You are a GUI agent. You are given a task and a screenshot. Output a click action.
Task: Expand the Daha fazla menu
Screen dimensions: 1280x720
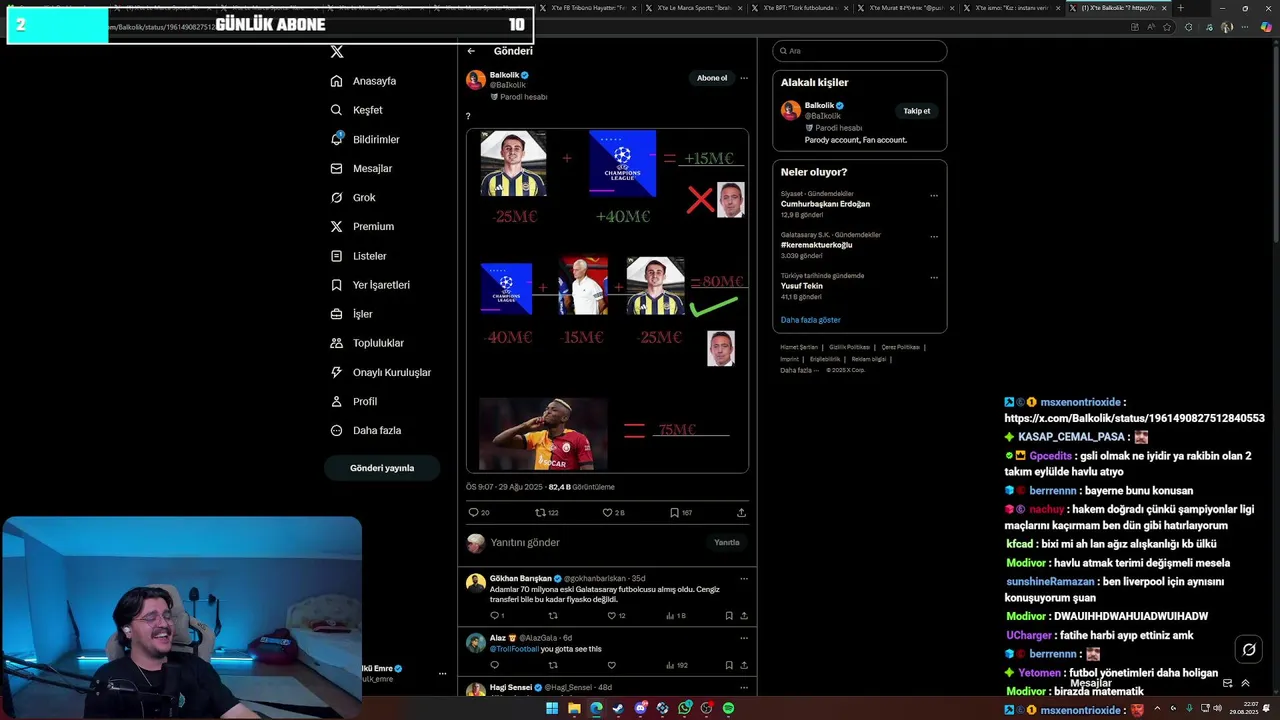tap(366, 430)
